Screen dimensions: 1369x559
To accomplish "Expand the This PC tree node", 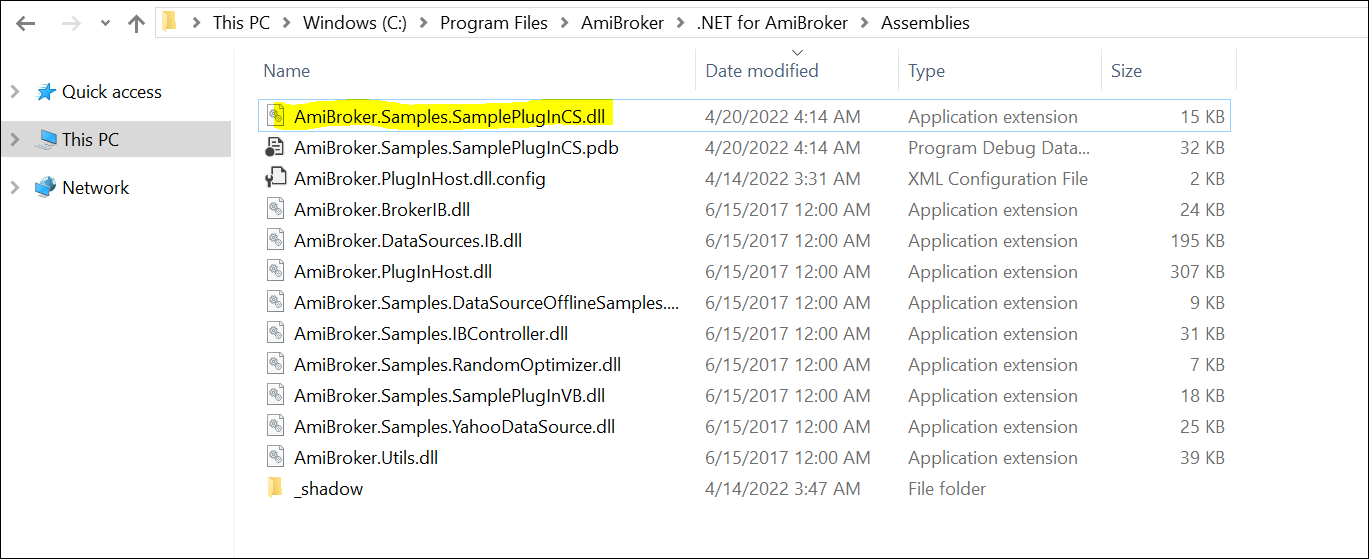I will coord(15,140).
